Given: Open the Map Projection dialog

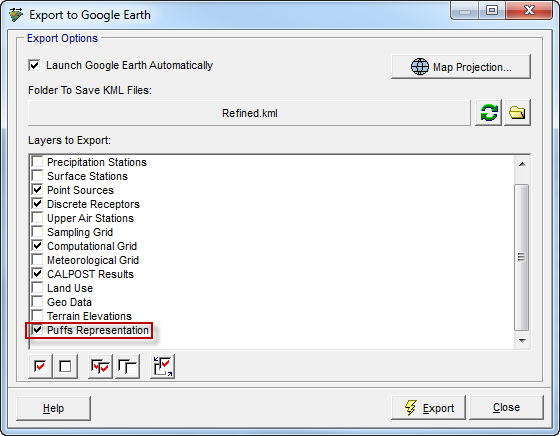Looking at the screenshot, I should click(x=461, y=67).
